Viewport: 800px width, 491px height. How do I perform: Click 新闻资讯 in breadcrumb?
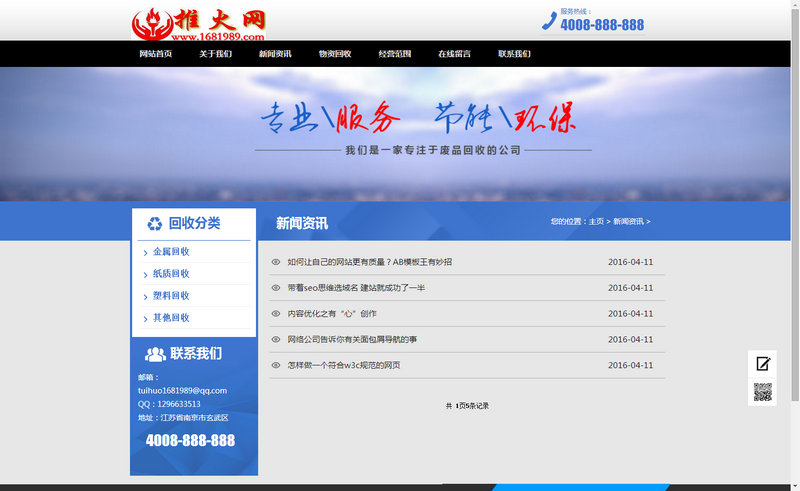pos(628,222)
